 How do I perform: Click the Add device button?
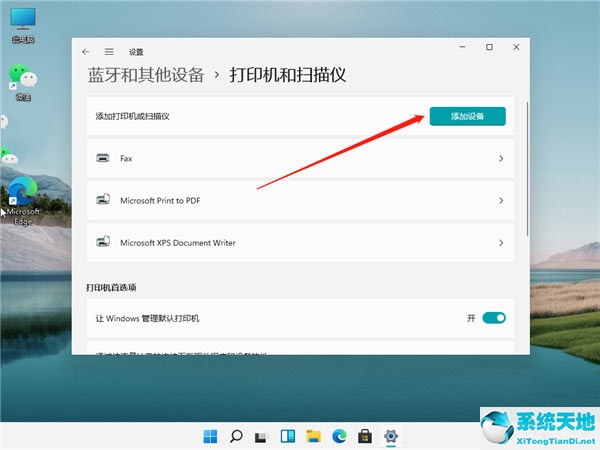coord(468,116)
